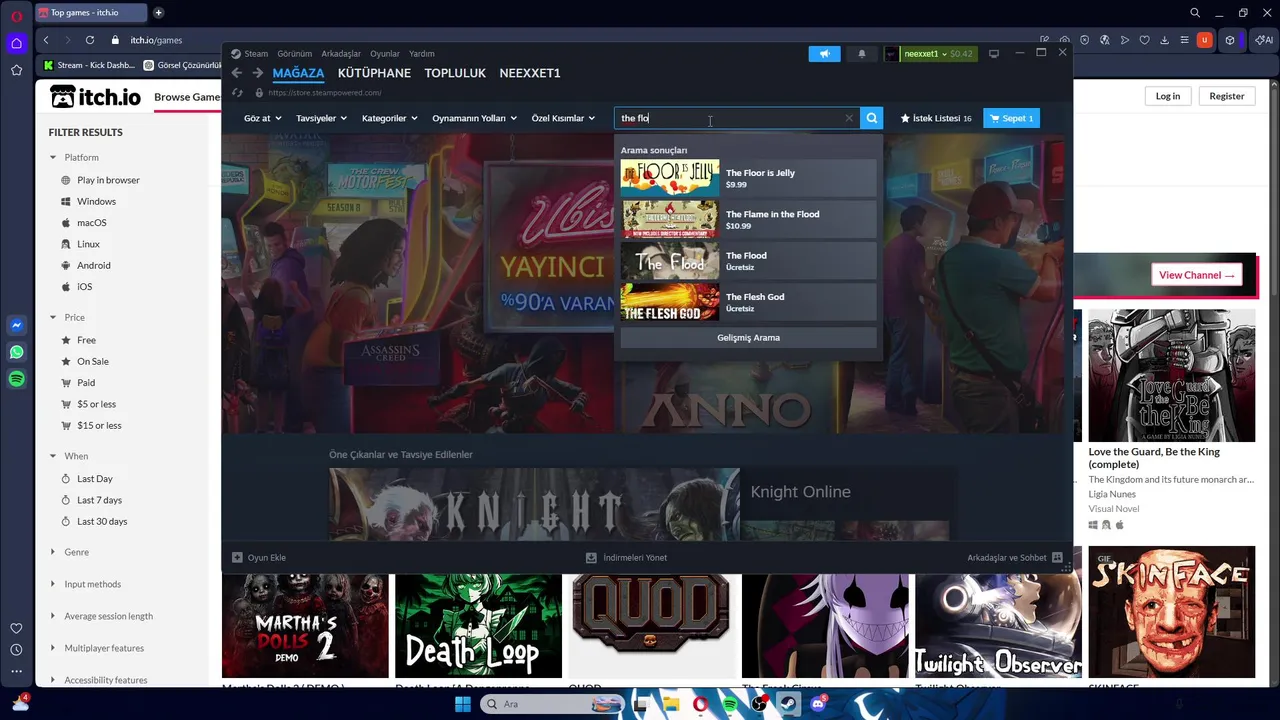Click the Windows Start button
The height and width of the screenshot is (720, 1280).
(462, 704)
